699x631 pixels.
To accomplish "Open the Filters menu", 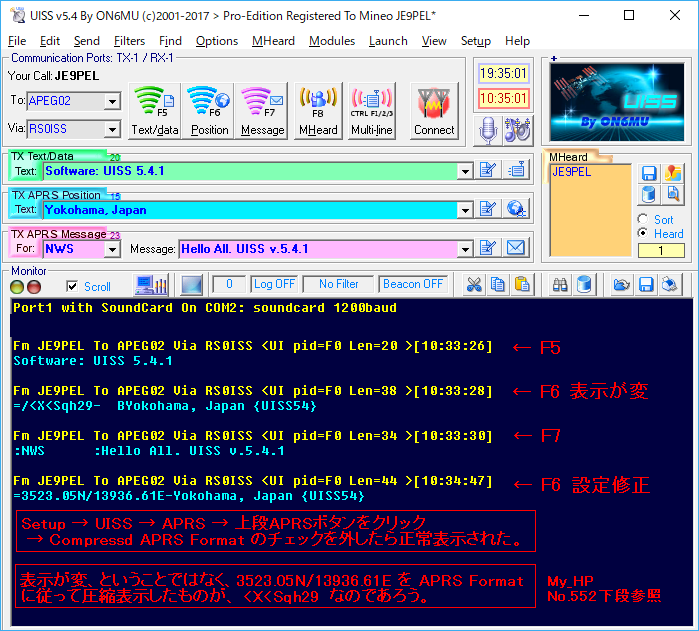I will [x=129, y=41].
